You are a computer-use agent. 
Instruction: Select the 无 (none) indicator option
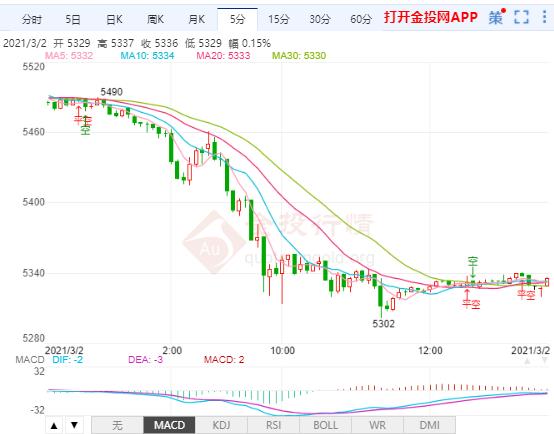point(117,425)
